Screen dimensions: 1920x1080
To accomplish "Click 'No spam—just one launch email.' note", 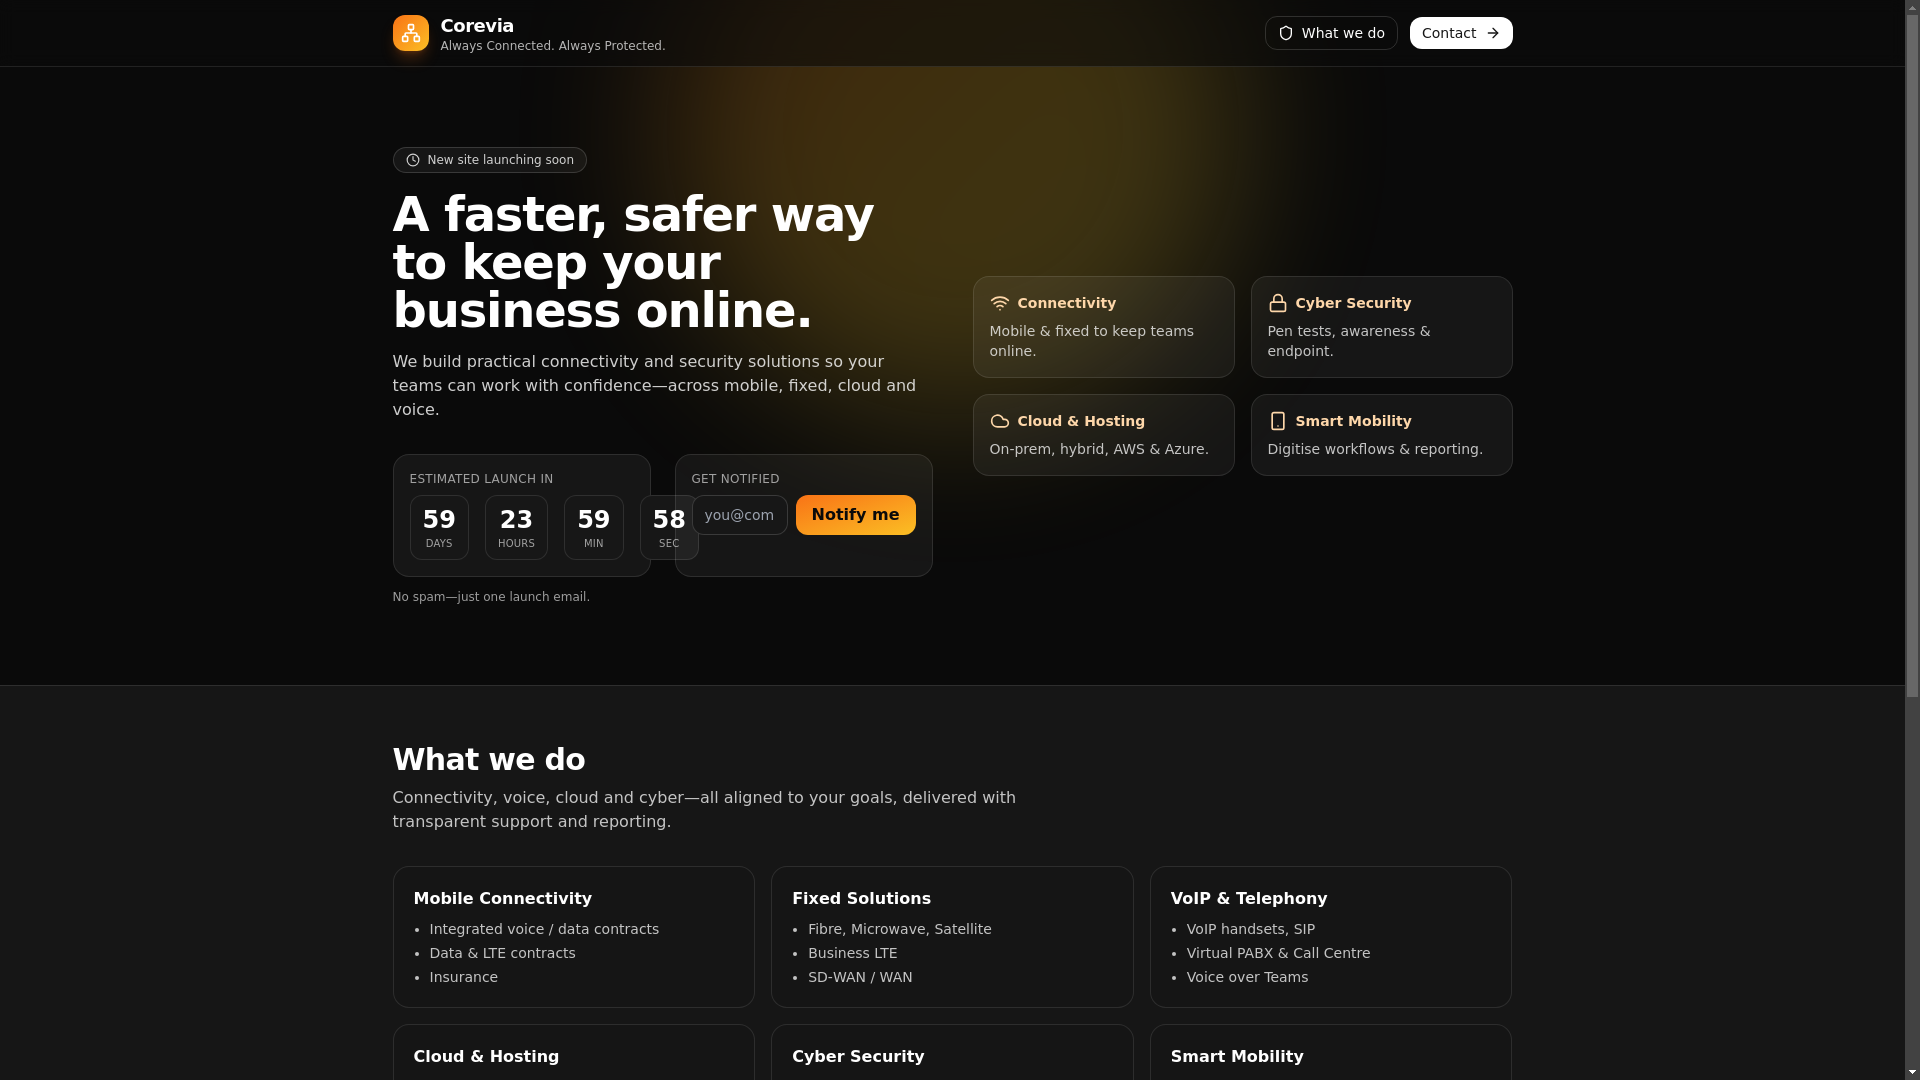I will pyautogui.click(x=491, y=597).
